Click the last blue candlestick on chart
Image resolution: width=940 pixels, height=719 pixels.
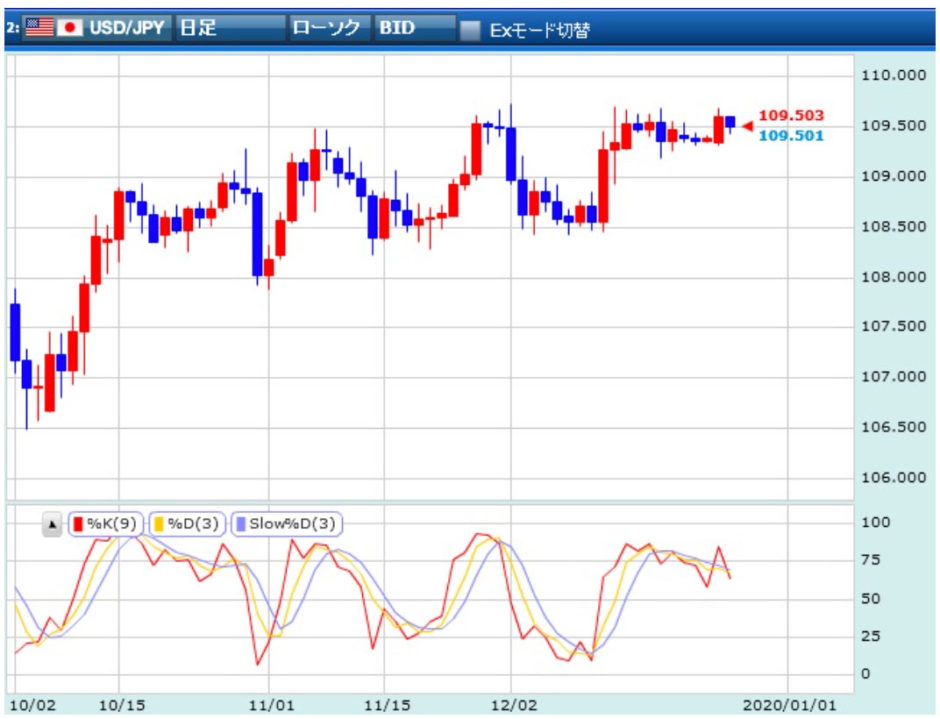click(x=730, y=122)
